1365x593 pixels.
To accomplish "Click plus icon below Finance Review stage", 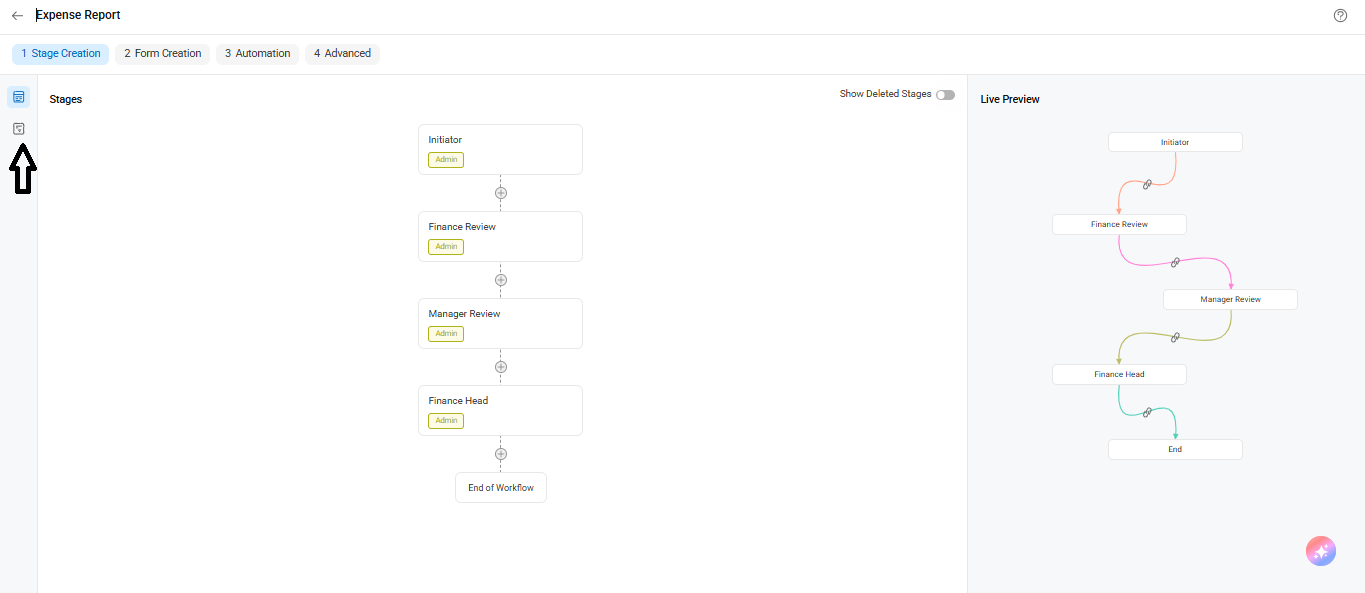I will click(501, 280).
